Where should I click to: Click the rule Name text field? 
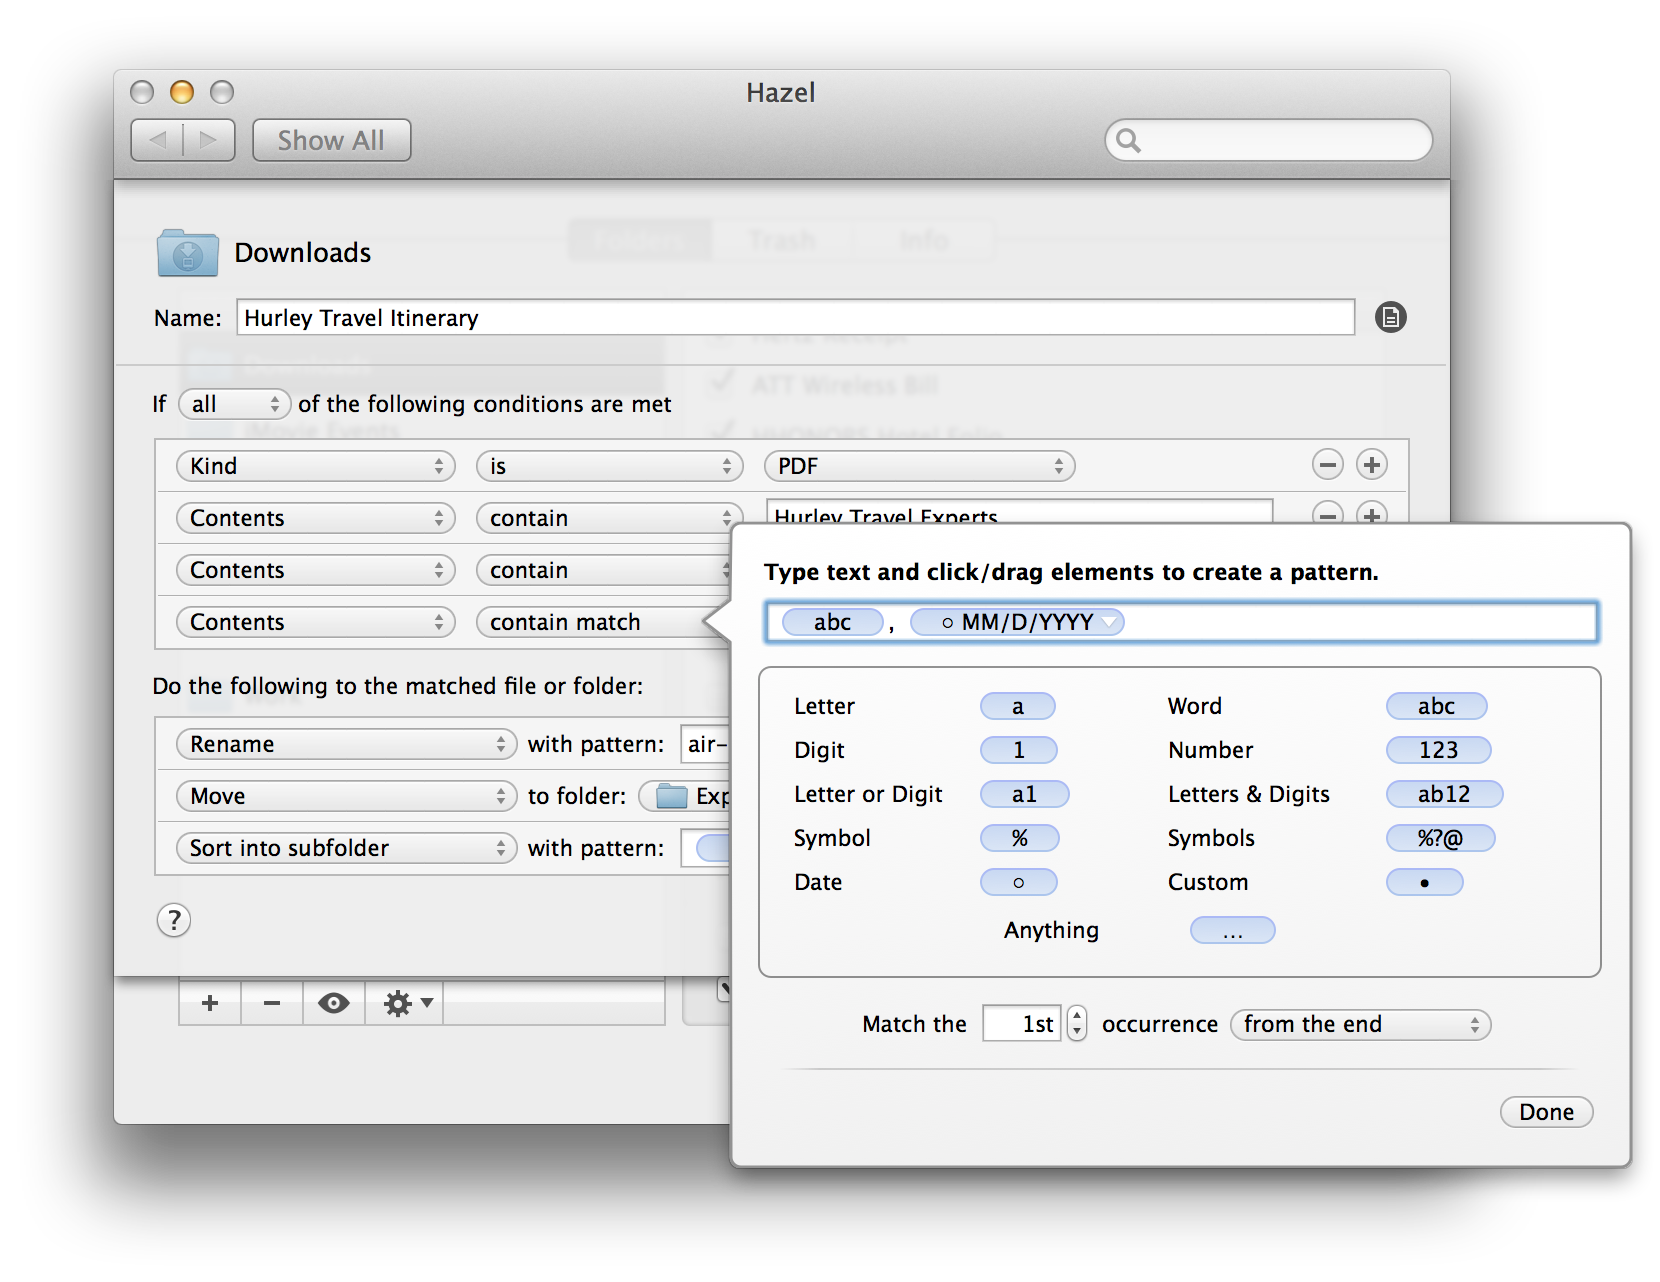click(x=796, y=318)
